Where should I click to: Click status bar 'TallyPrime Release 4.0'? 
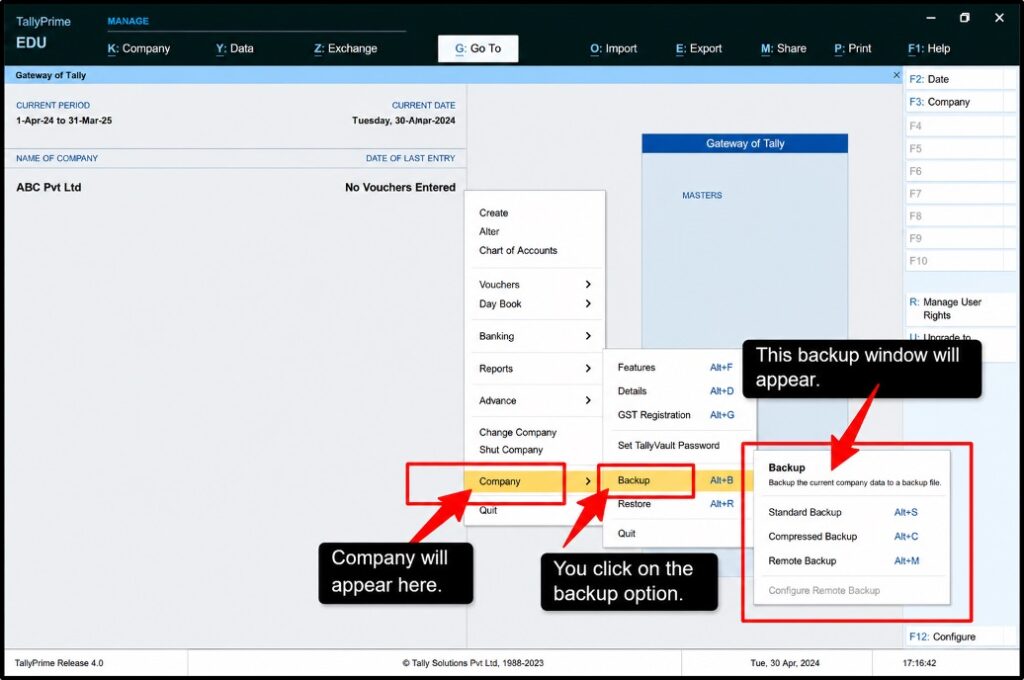click(x=59, y=663)
